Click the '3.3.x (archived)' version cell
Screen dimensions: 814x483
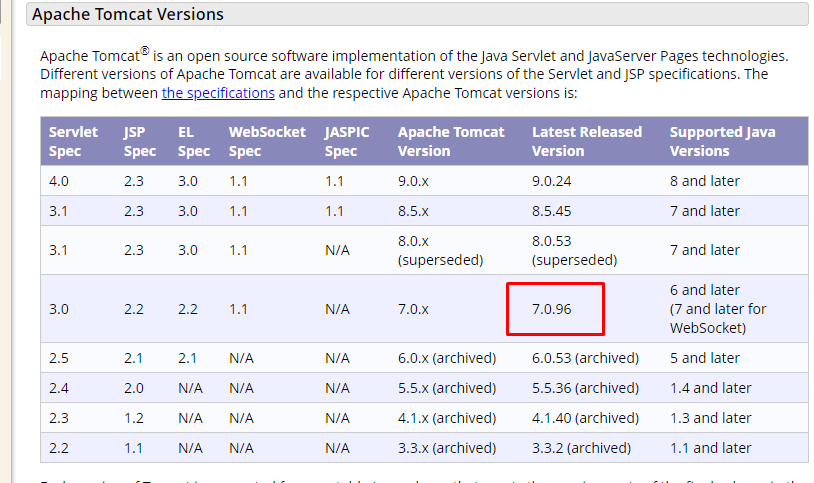(447, 448)
